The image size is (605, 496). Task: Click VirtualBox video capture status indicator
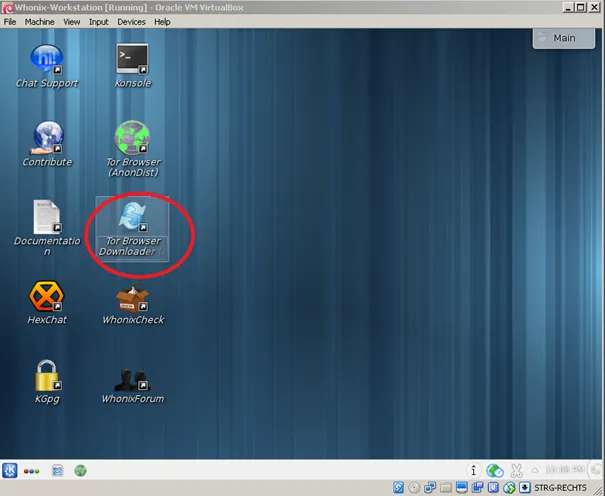pos(477,488)
